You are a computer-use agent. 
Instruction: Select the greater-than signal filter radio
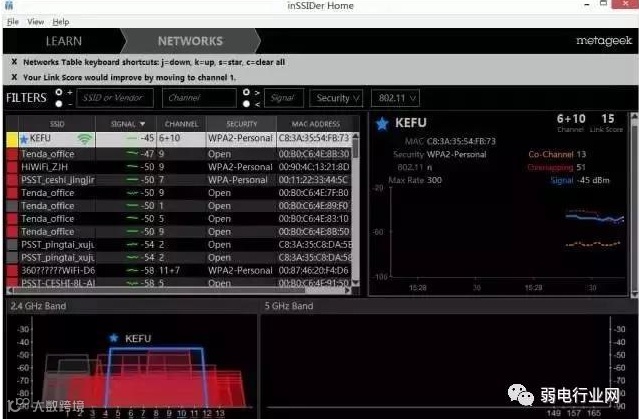(246, 92)
